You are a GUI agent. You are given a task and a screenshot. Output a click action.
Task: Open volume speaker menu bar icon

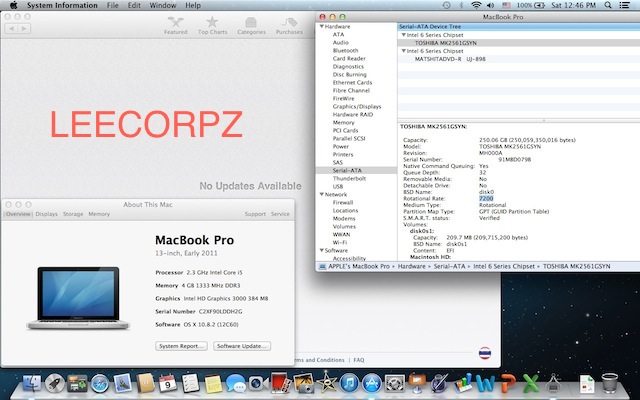[490, 5]
